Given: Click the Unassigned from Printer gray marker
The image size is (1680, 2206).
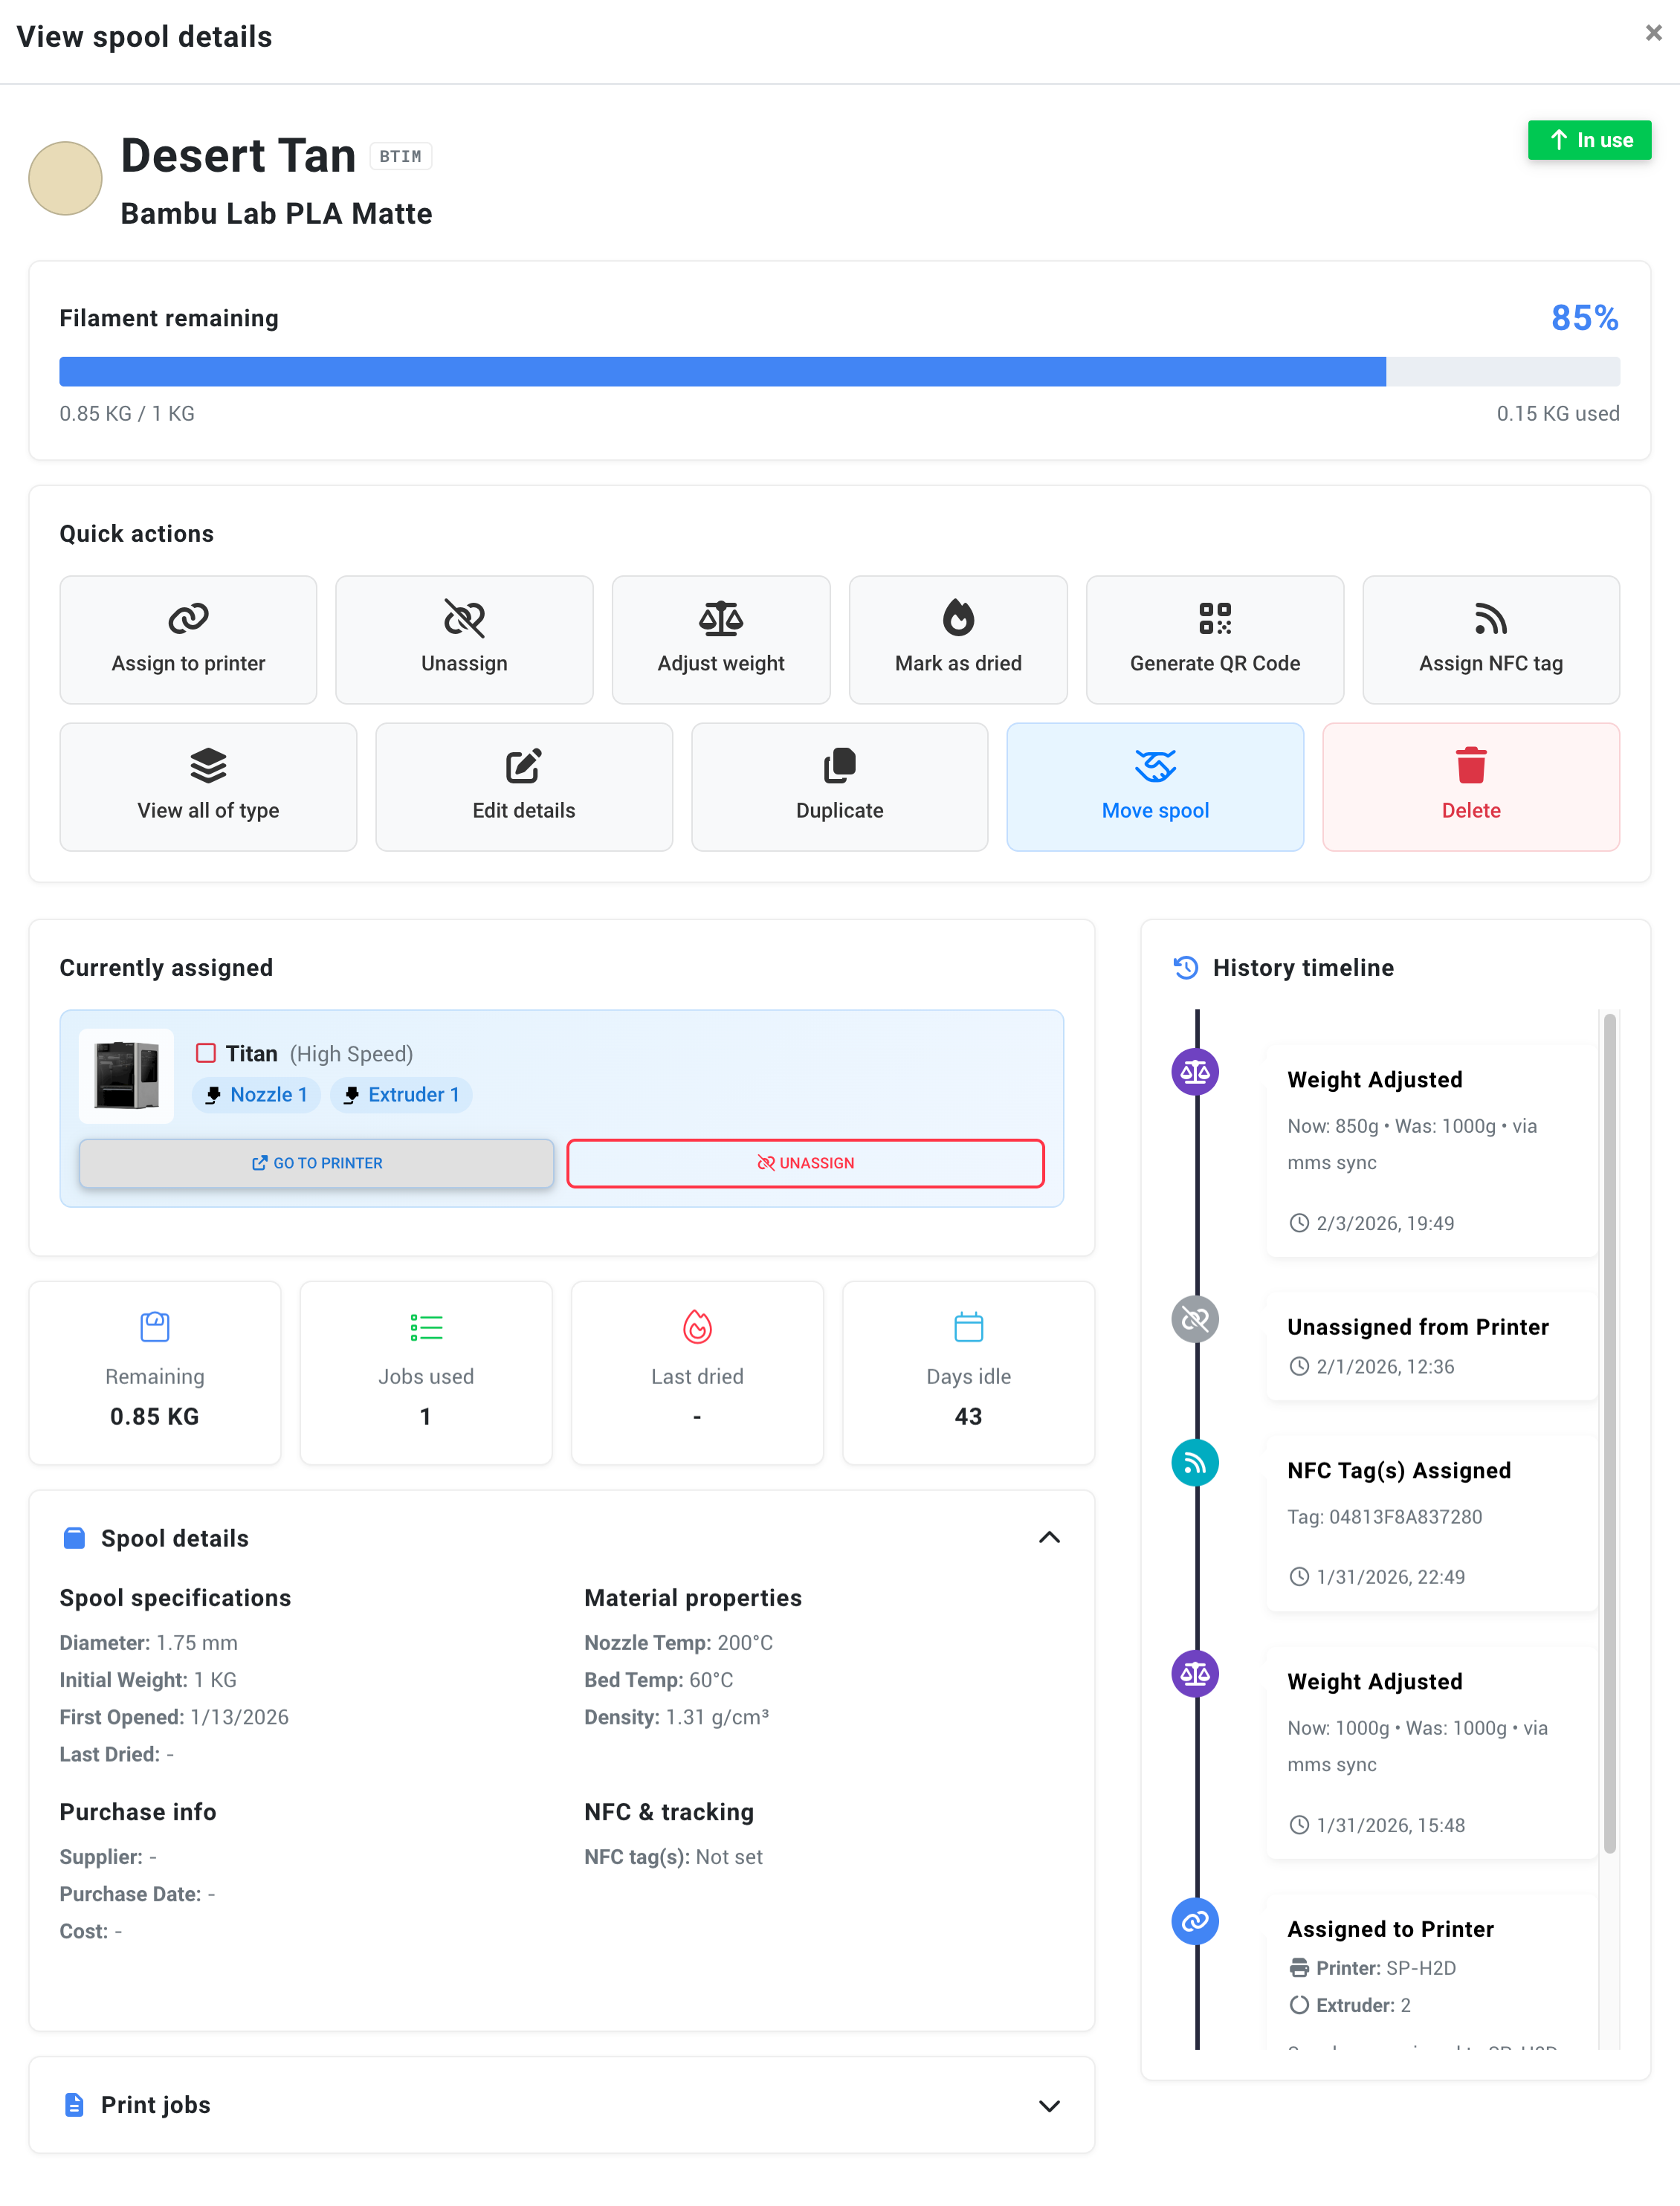Looking at the screenshot, I should [1195, 1319].
